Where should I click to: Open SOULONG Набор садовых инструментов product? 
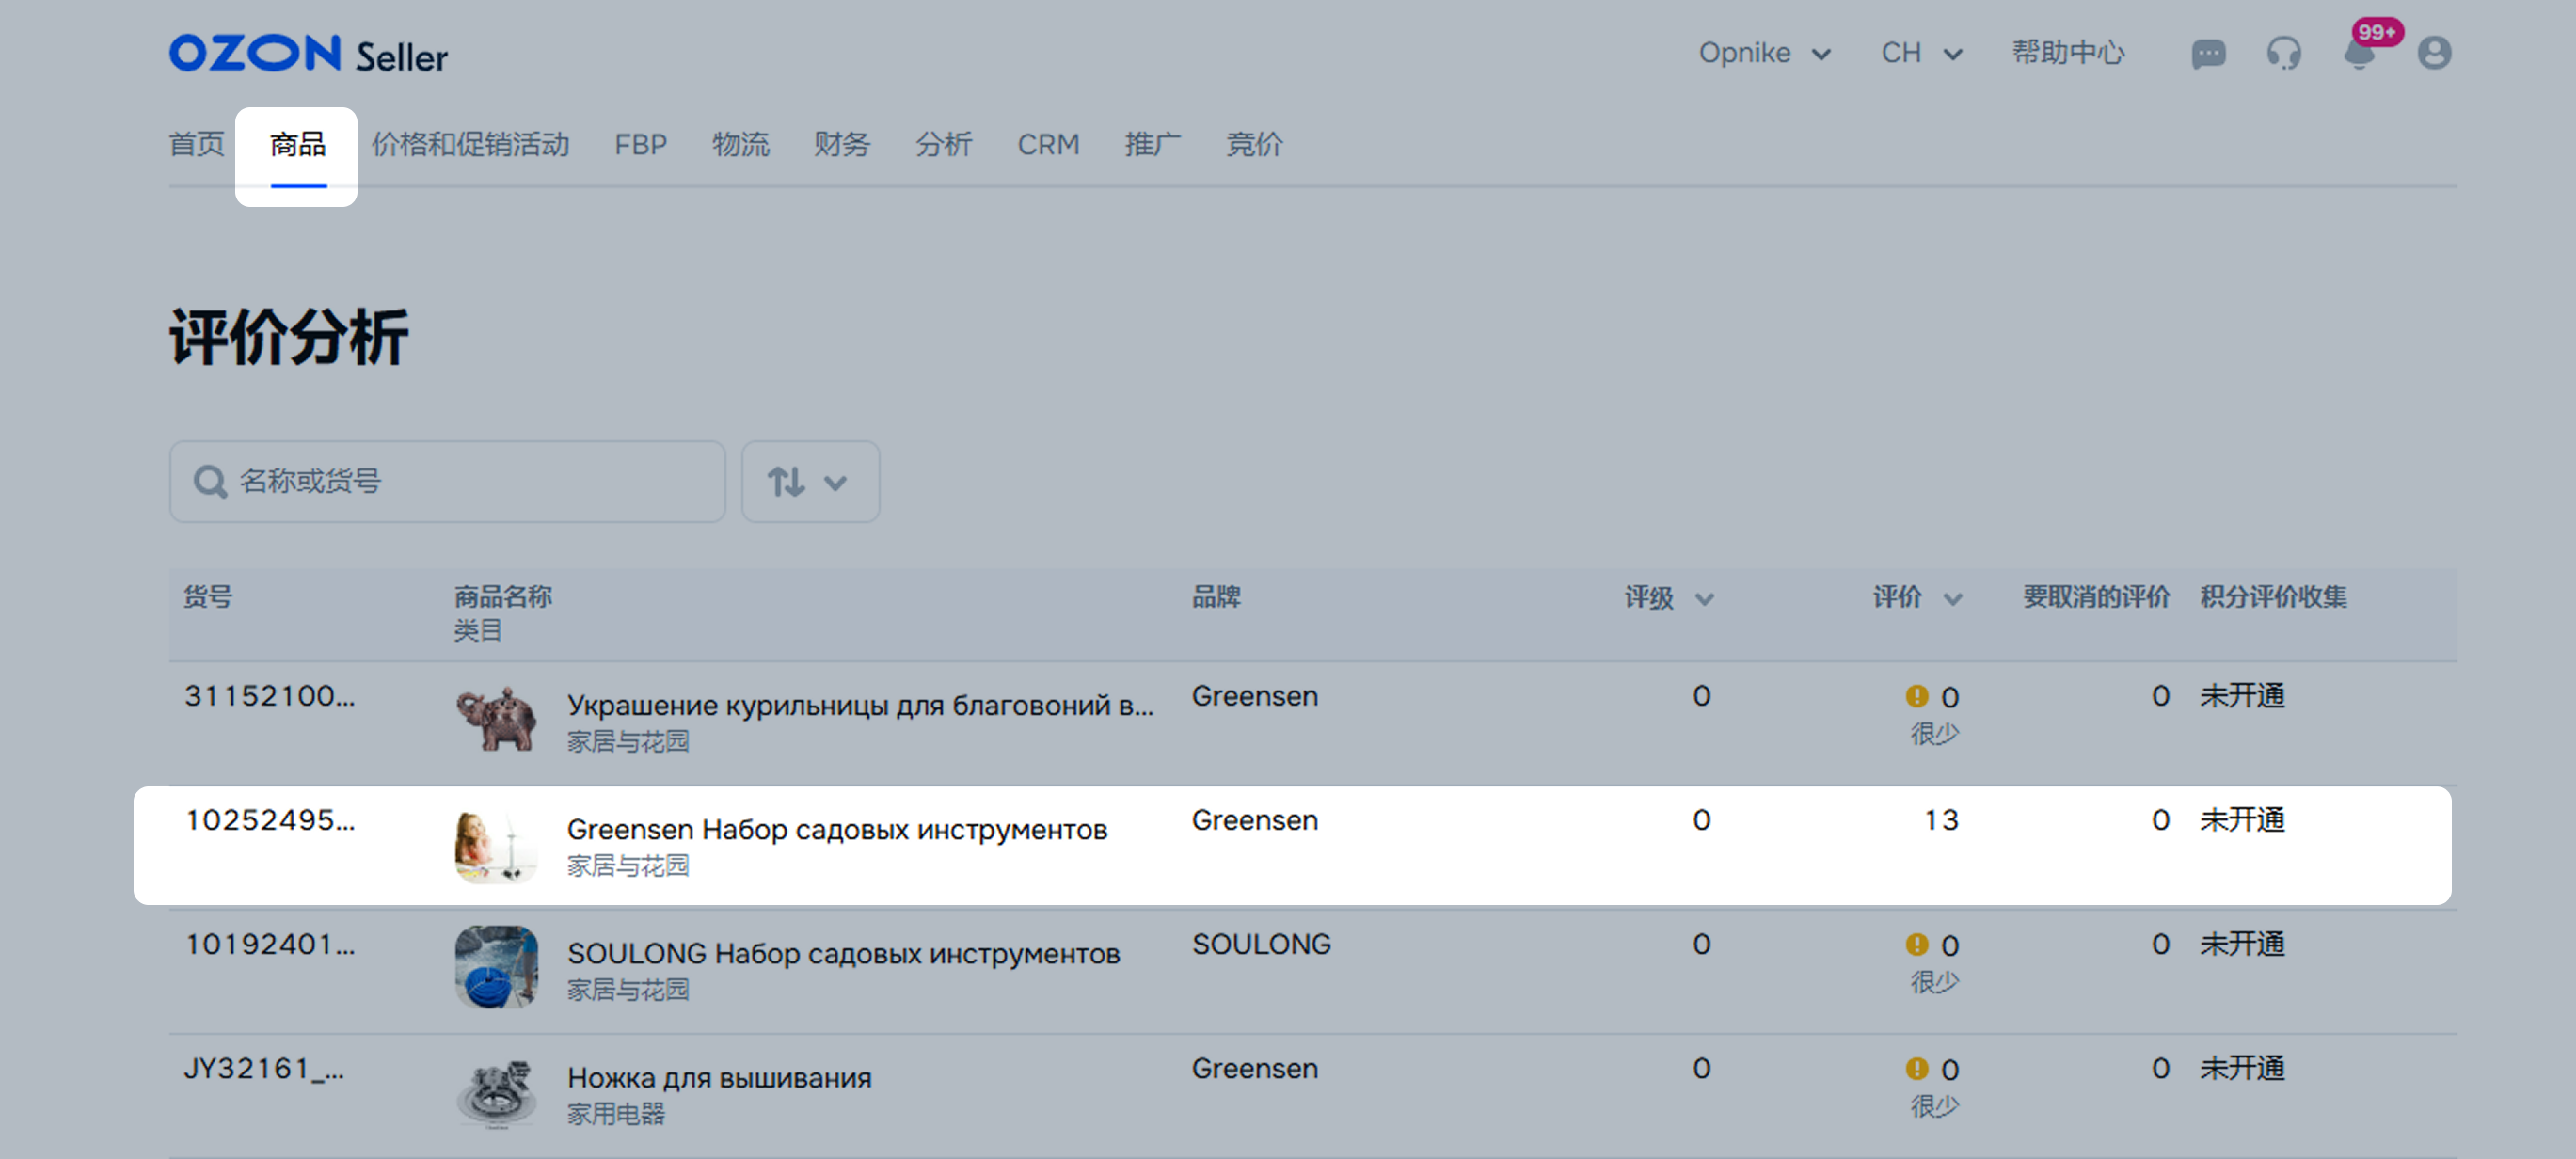pyautogui.click(x=843, y=953)
